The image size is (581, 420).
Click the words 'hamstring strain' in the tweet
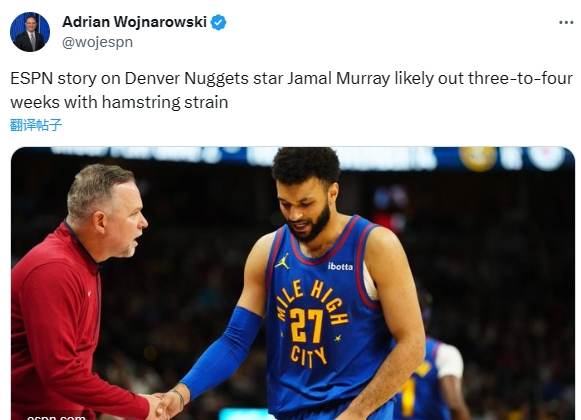coord(165,102)
